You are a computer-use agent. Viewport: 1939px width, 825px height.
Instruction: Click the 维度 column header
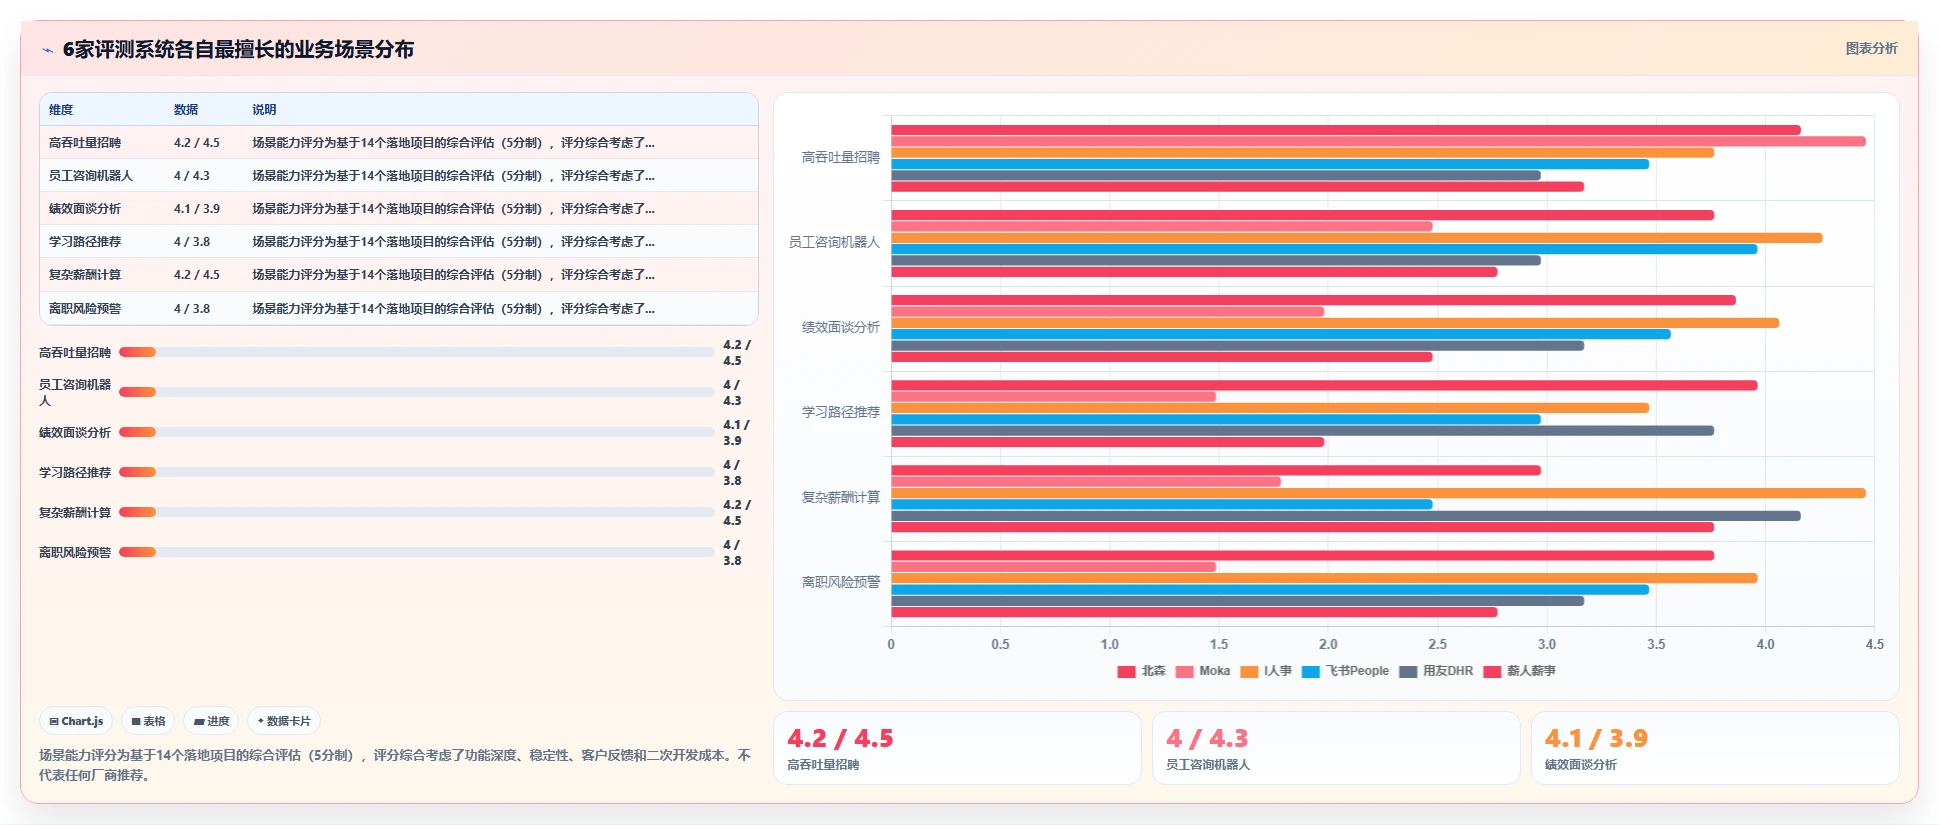tap(61, 109)
